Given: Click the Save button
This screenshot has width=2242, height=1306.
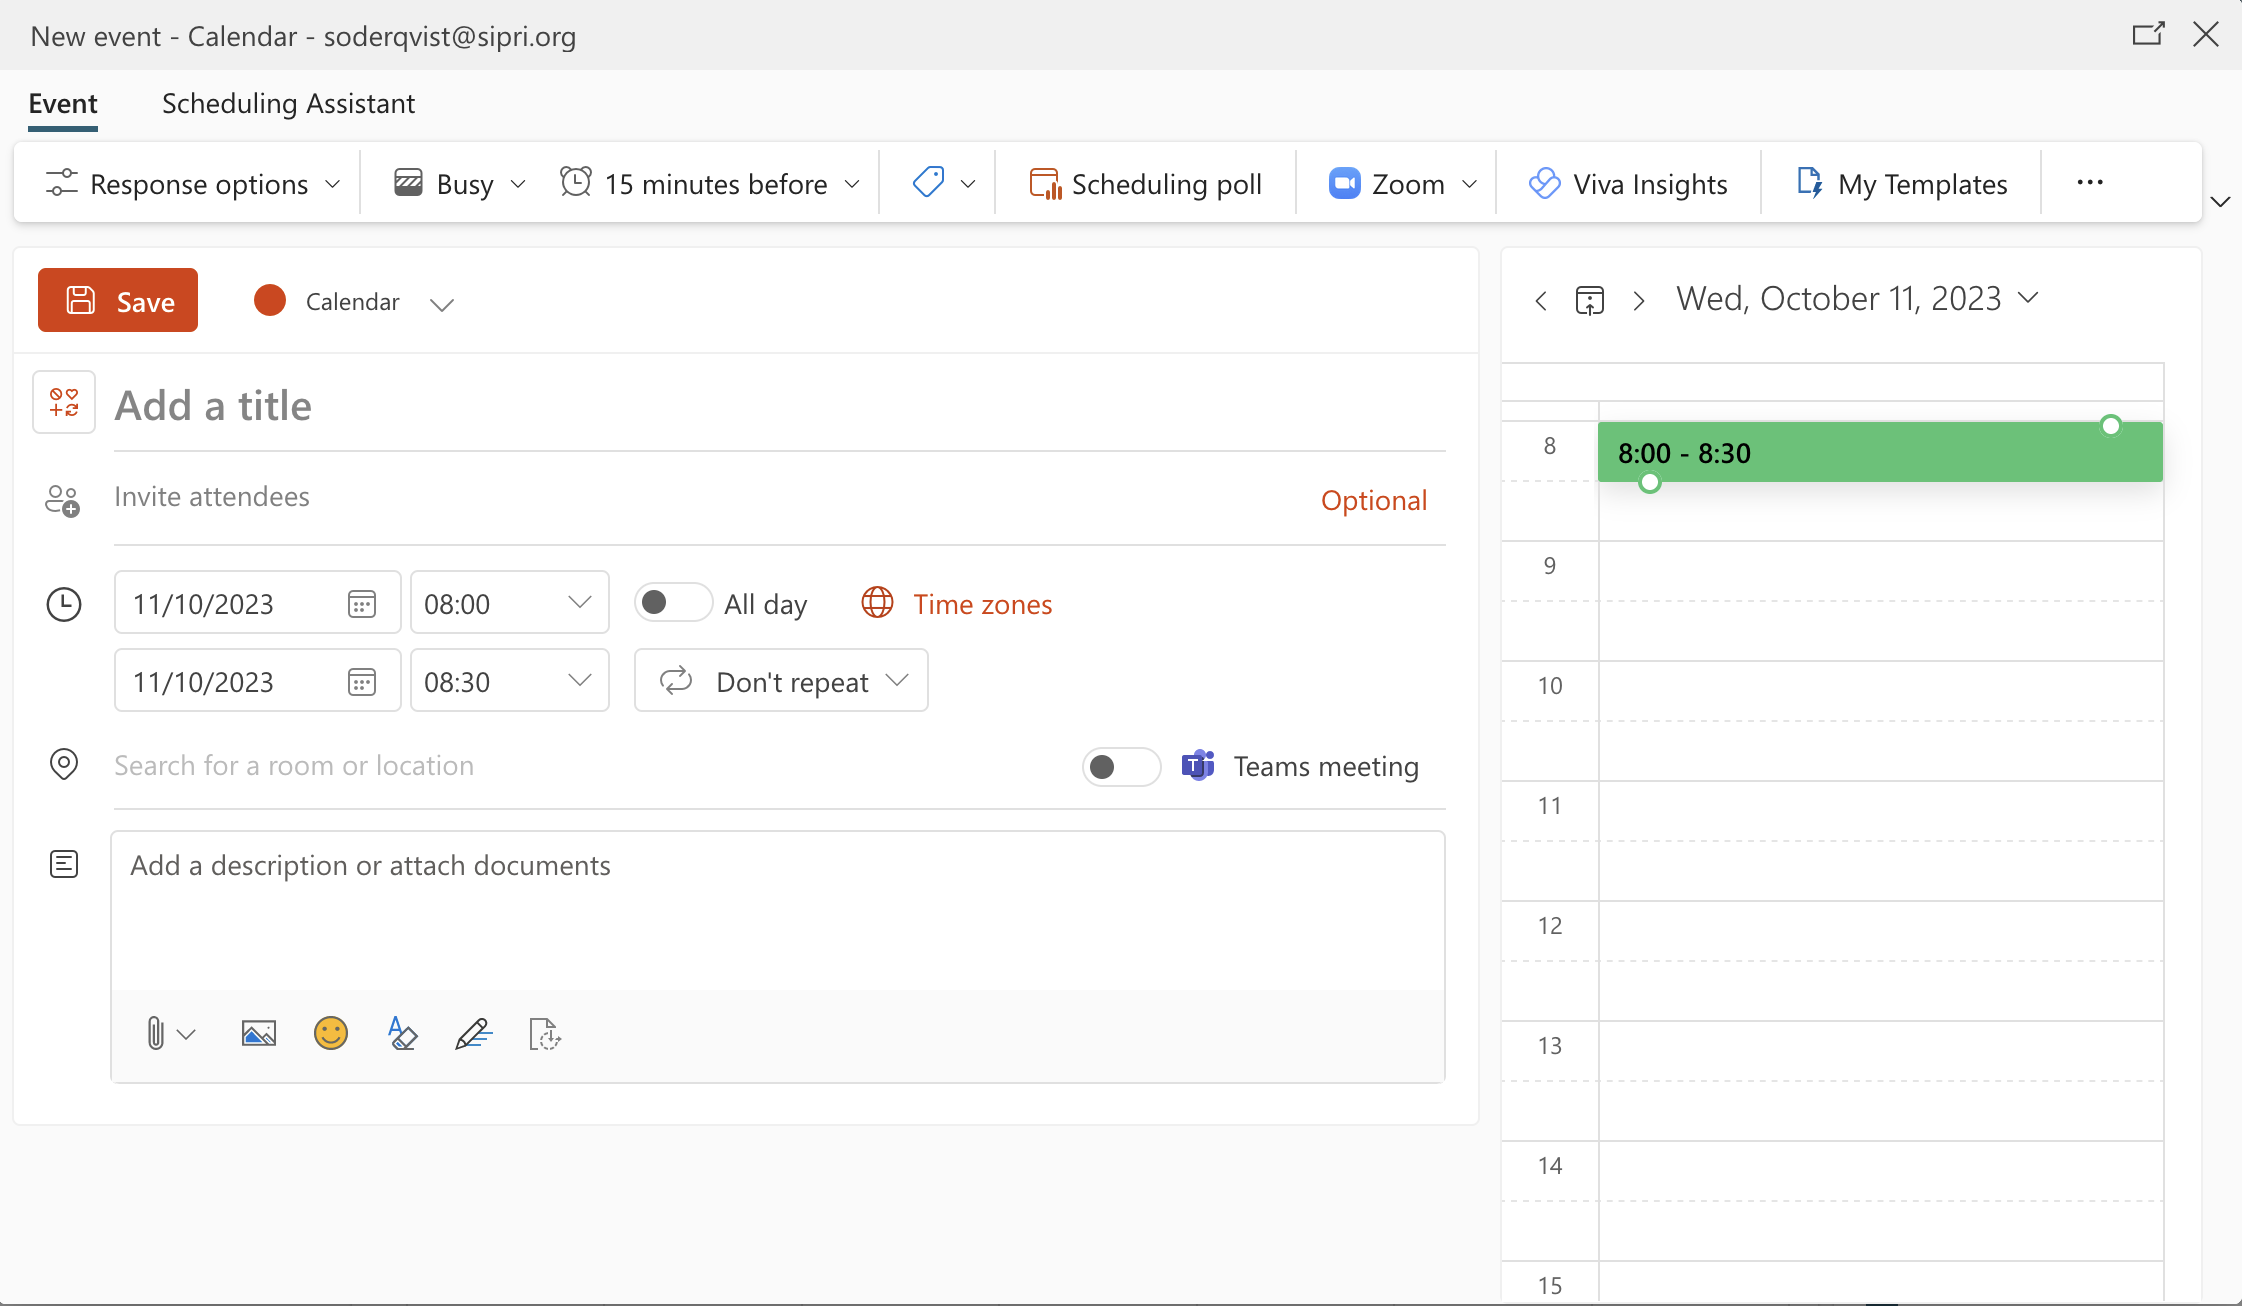Looking at the screenshot, I should click(x=118, y=301).
